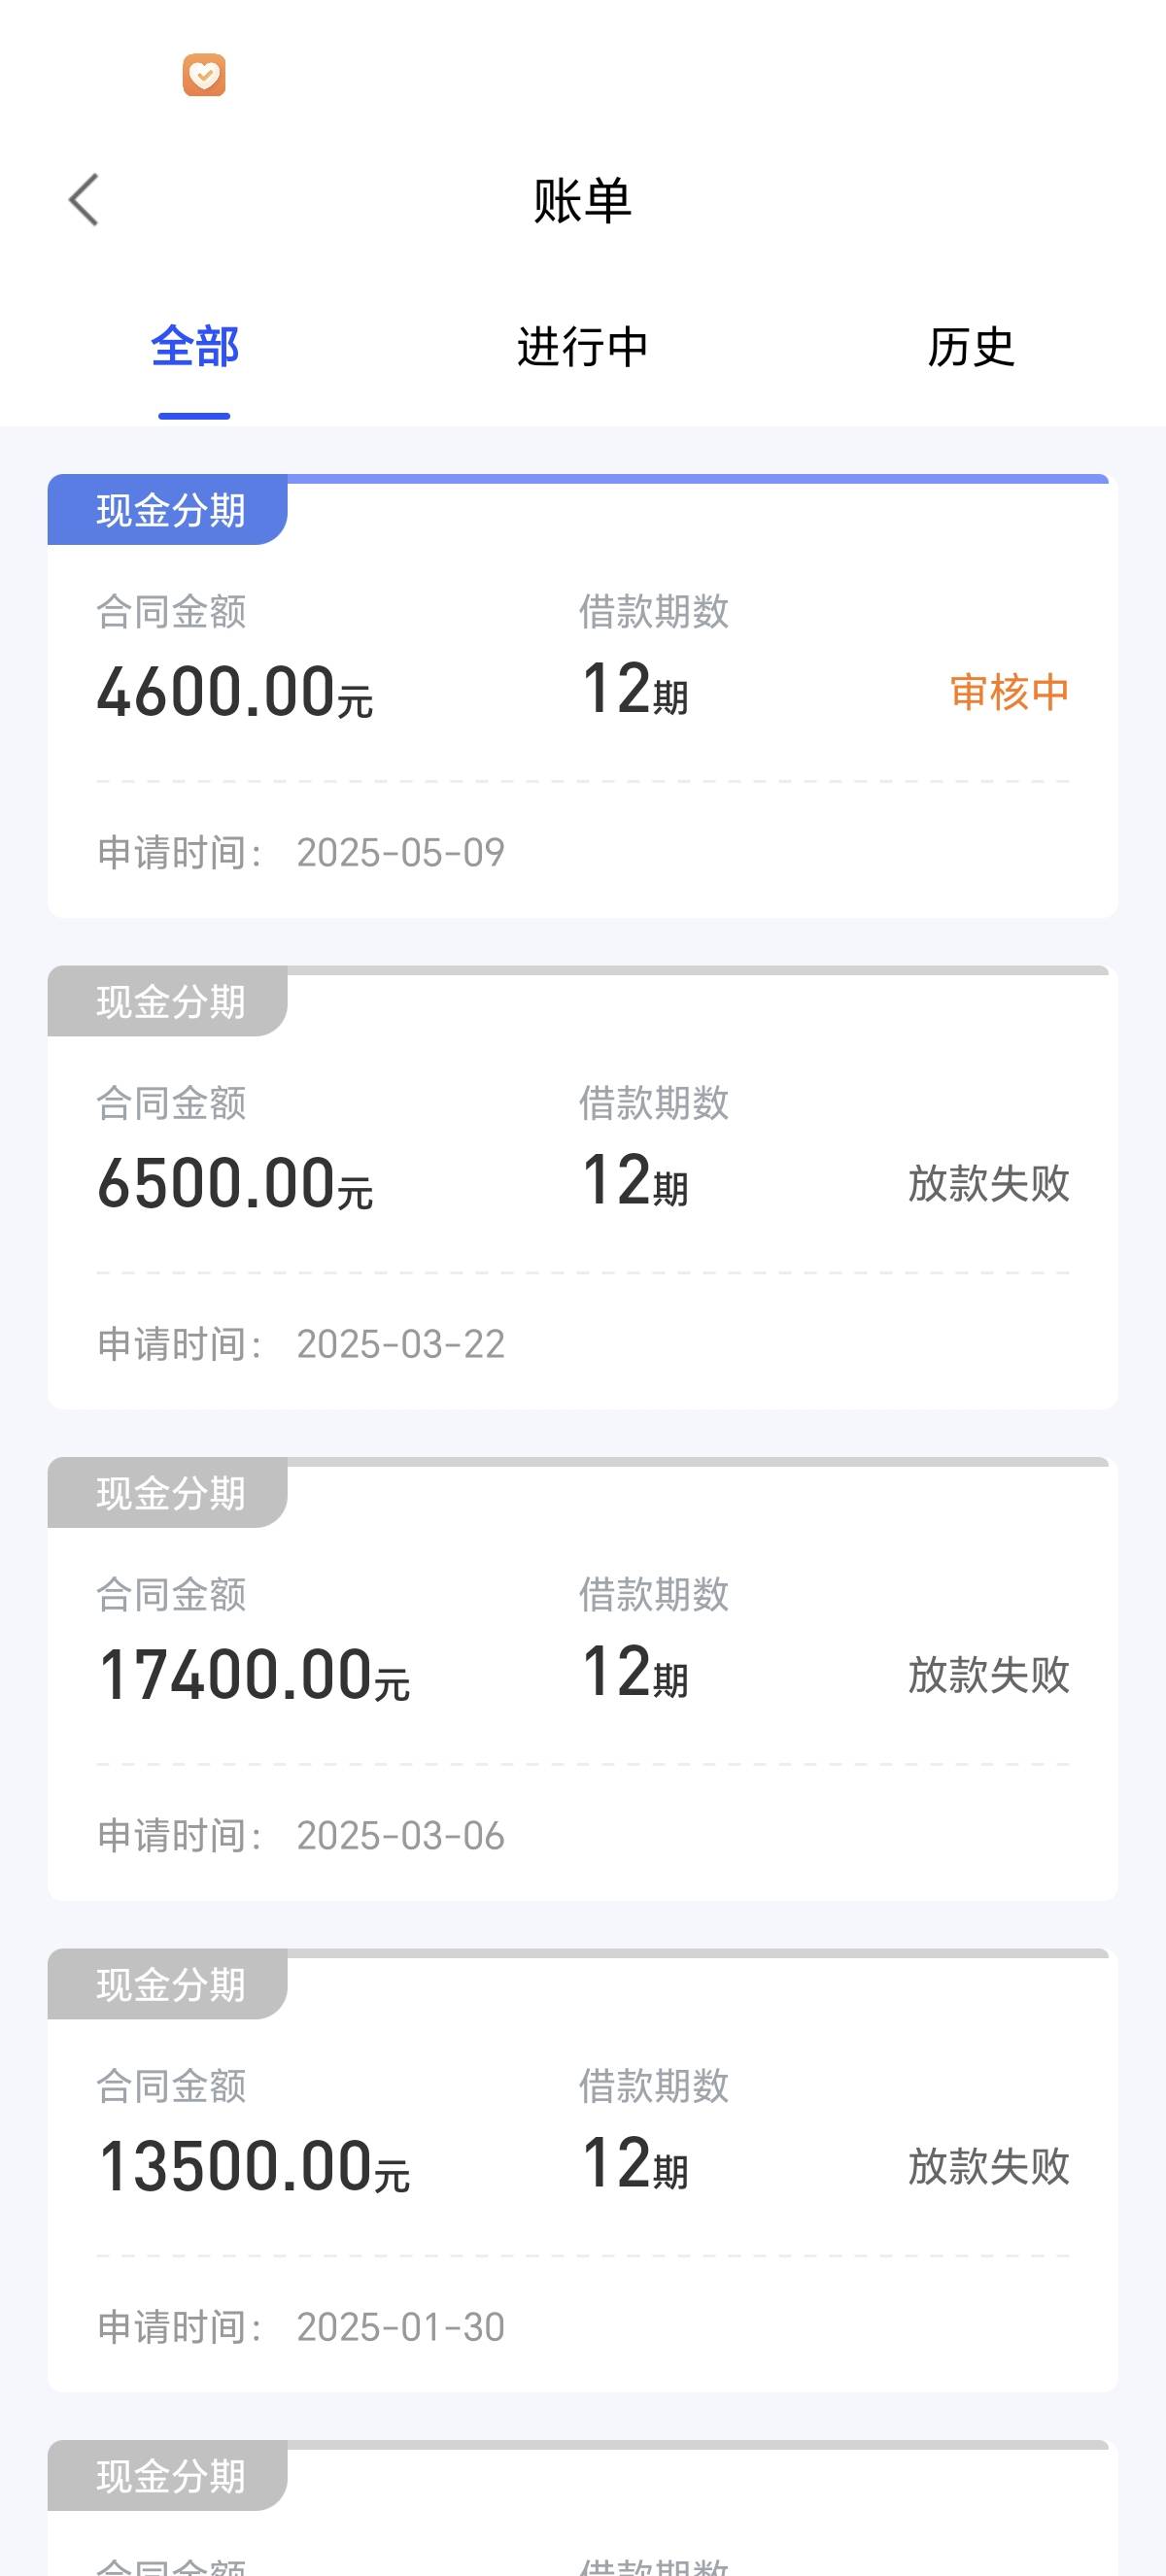Viewport: 1166px width, 2576px height.
Task: Tap the back arrow icon
Action: pyautogui.click(x=84, y=200)
